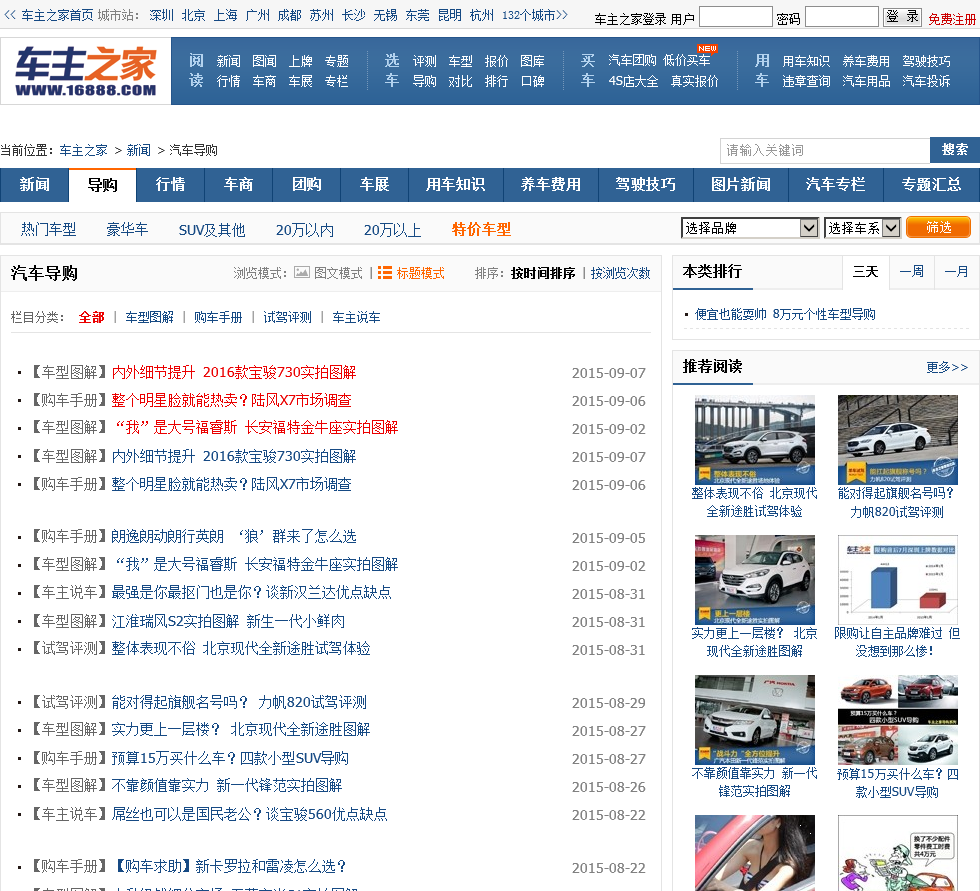Image resolution: width=980 pixels, height=891 pixels.
Task: Open the 新闻 tab in blue navigation bar
Action: 34,185
